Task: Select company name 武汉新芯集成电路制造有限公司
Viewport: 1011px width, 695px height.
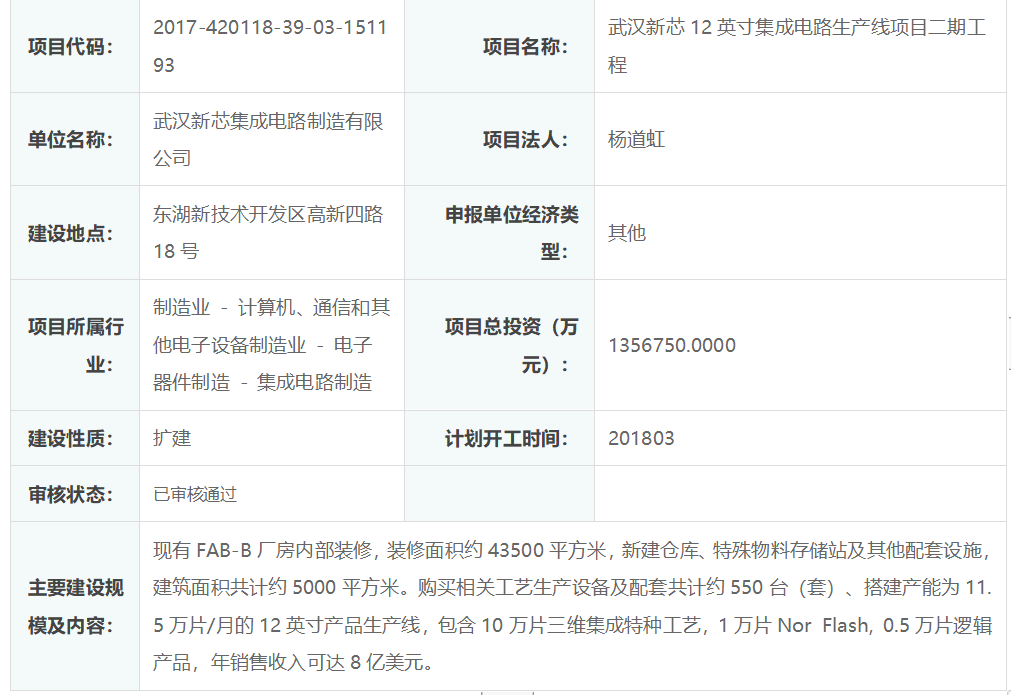Action: (x=268, y=139)
